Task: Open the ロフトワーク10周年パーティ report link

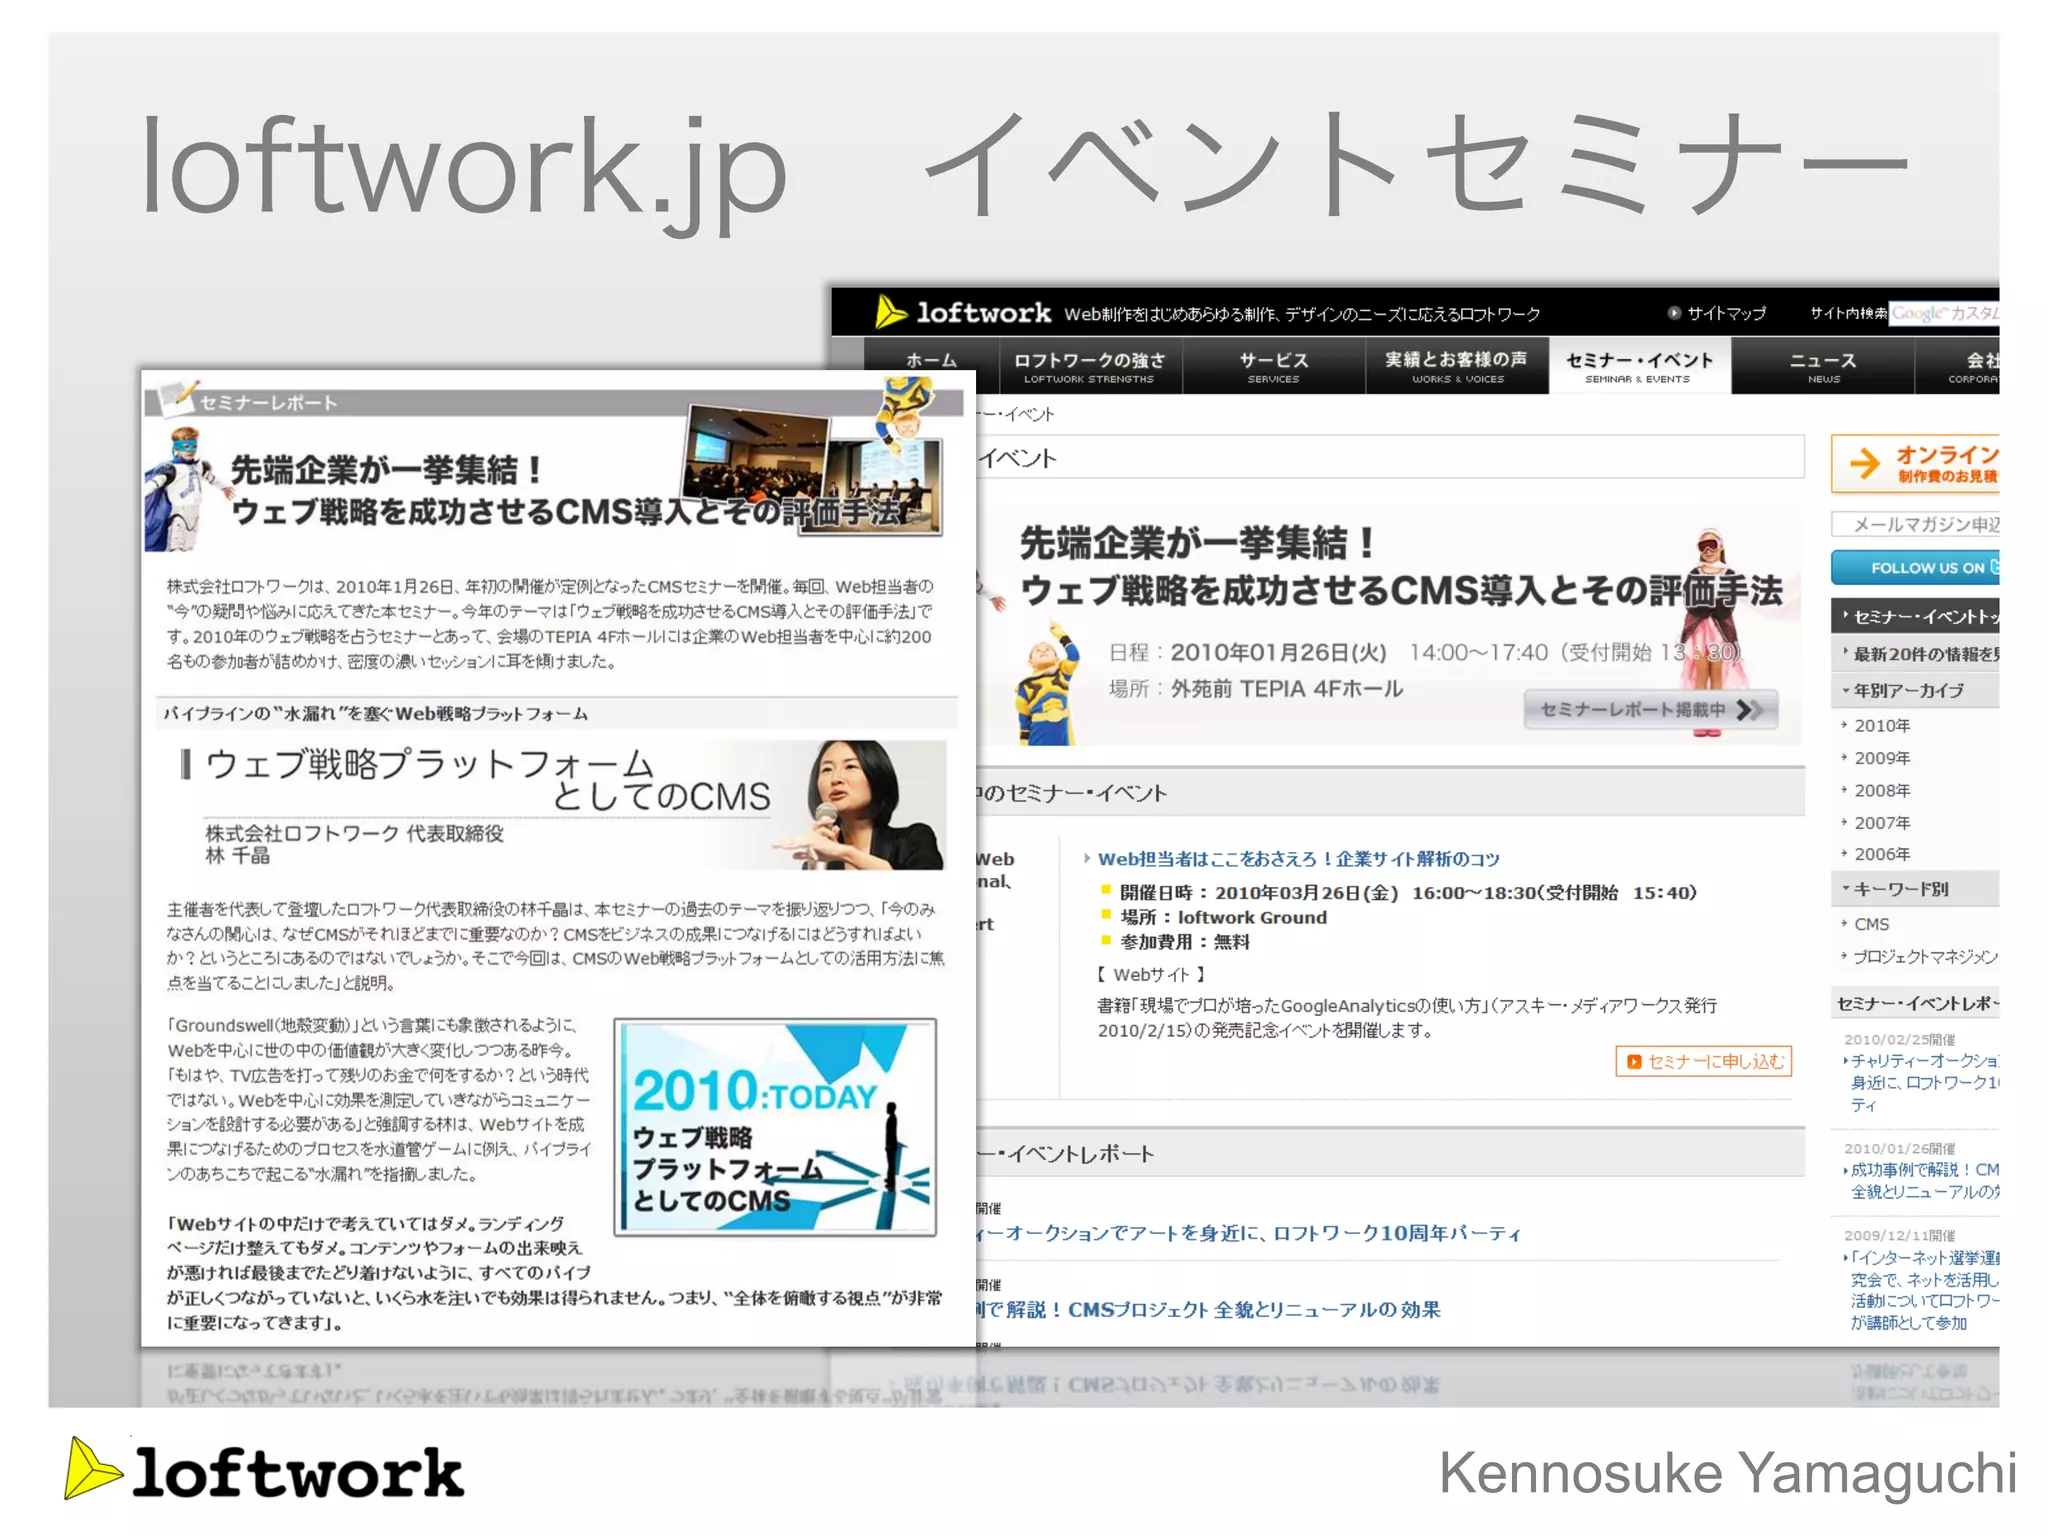Action: (x=1248, y=1233)
